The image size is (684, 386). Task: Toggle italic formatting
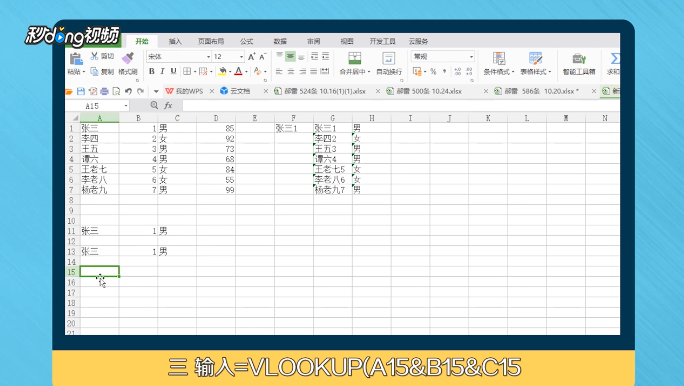[162, 71]
